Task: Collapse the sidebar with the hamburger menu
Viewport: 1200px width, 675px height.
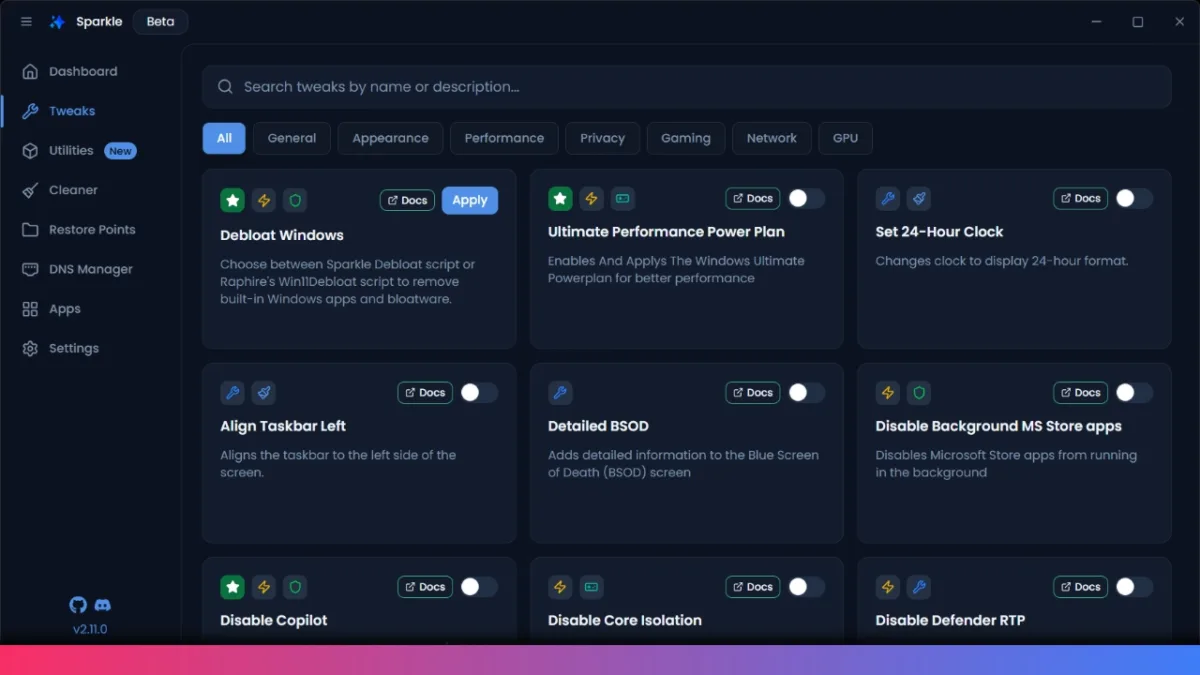Action: (x=26, y=21)
